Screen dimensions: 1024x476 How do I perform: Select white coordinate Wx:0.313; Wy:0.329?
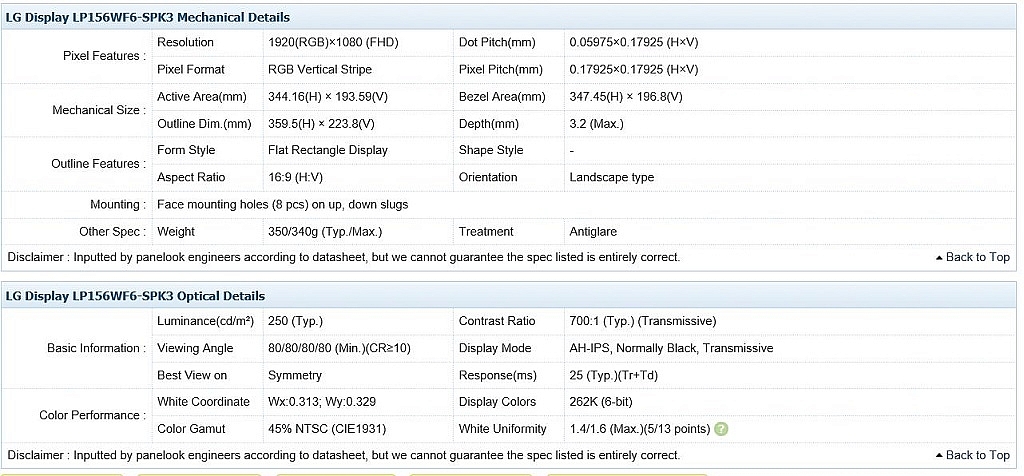point(322,402)
